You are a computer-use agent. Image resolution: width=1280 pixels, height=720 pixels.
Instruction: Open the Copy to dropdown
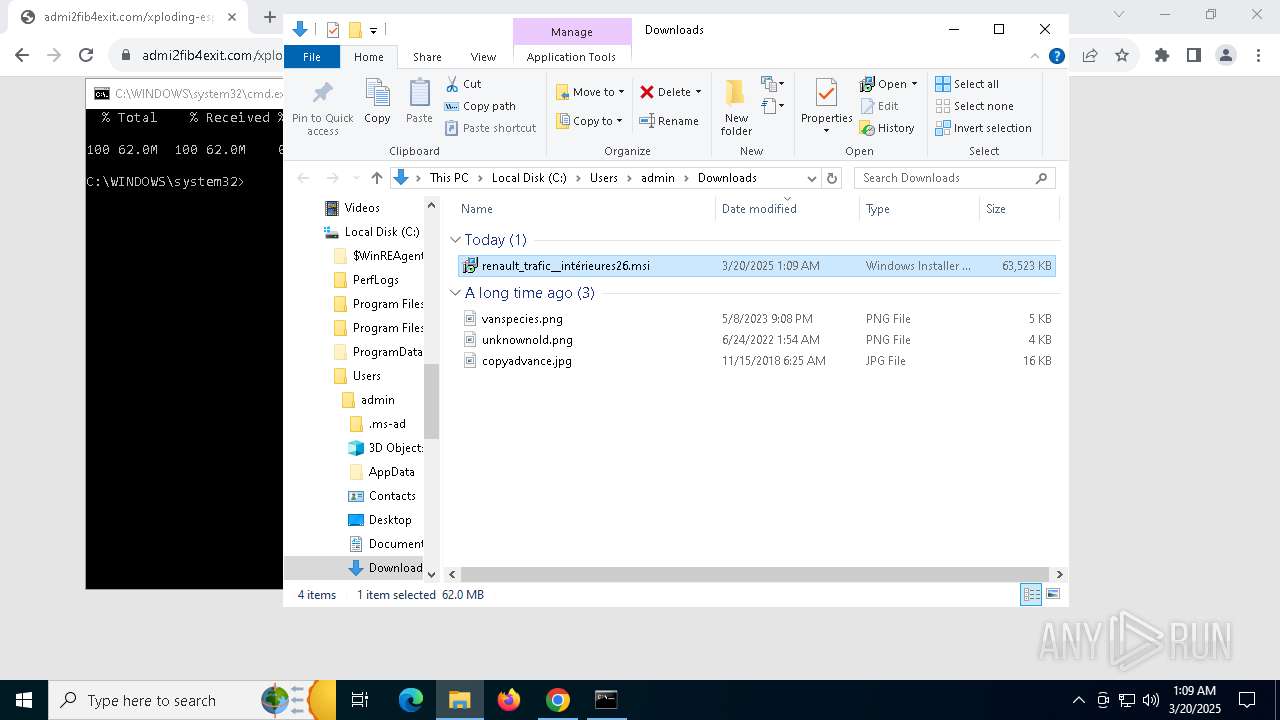click(589, 121)
